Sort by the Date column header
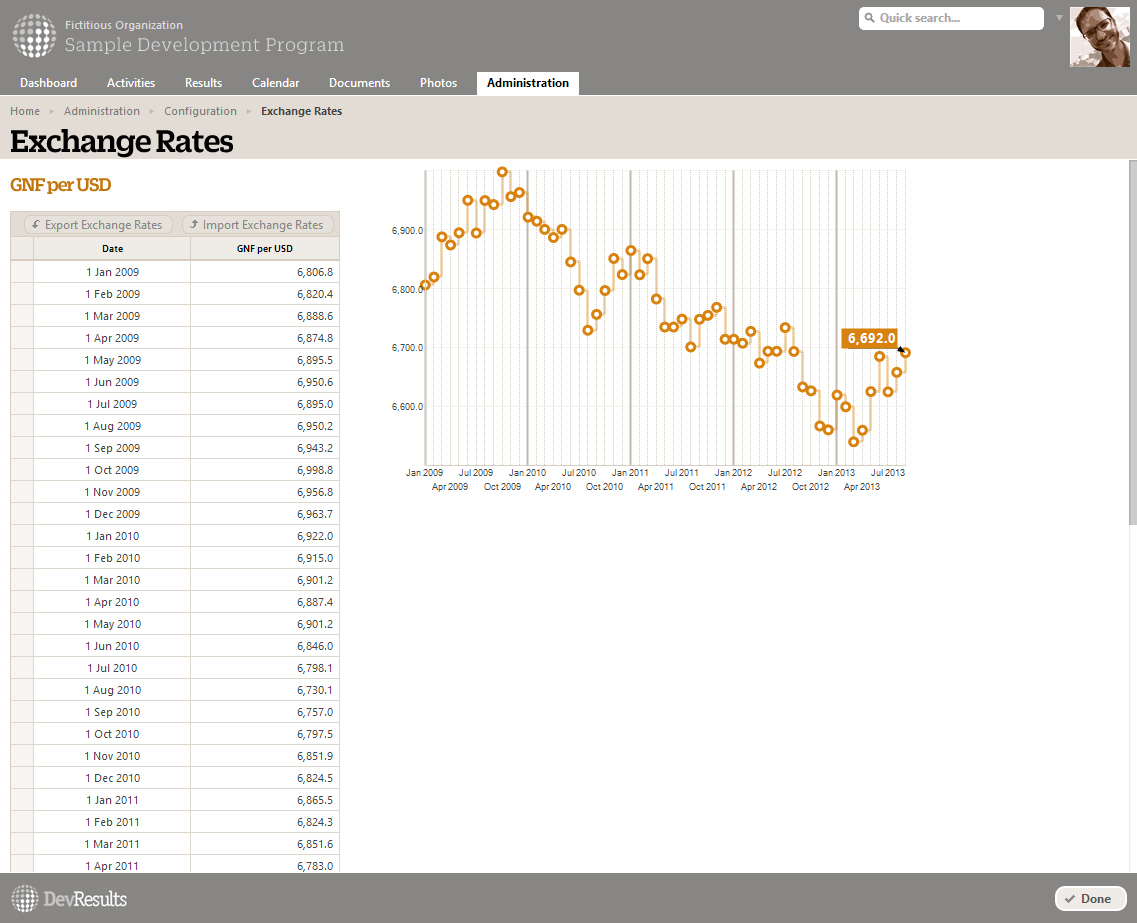This screenshot has width=1137, height=923. 112,248
